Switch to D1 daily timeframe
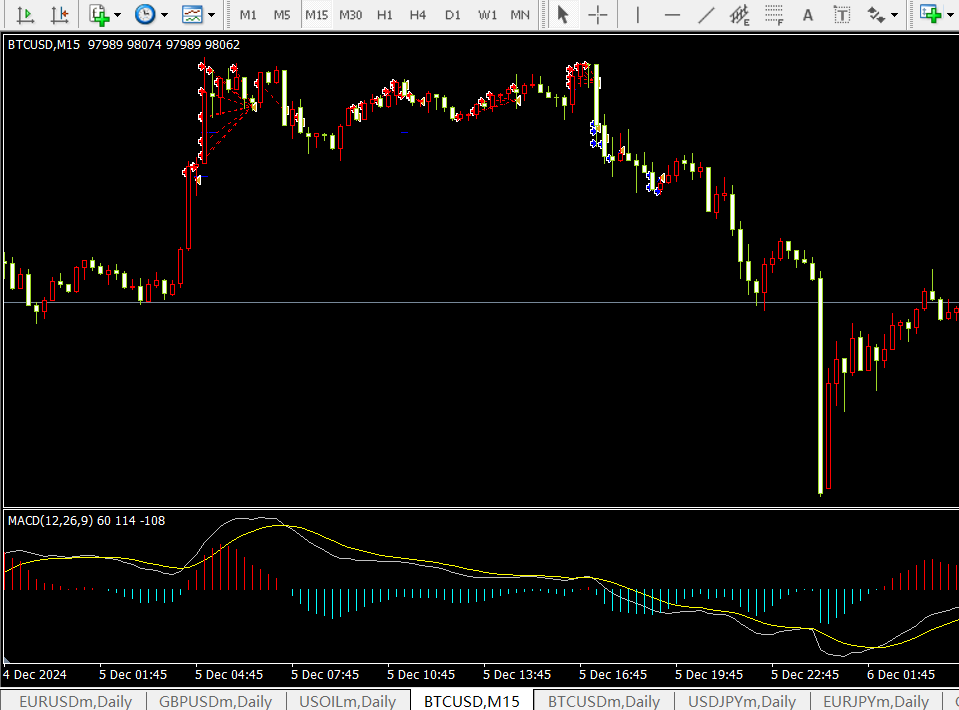Image resolution: width=959 pixels, height=710 pixels. coord(453,15)
